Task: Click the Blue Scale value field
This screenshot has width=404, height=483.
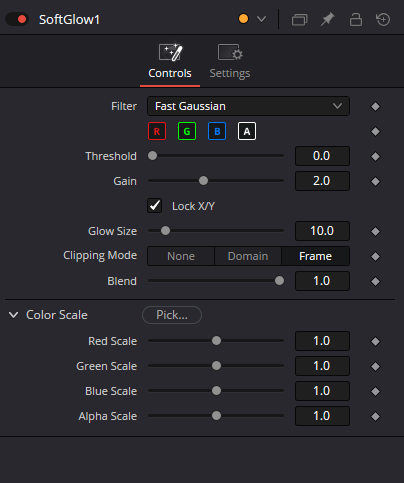Action: pyautogui.click(x=322, y=391)
